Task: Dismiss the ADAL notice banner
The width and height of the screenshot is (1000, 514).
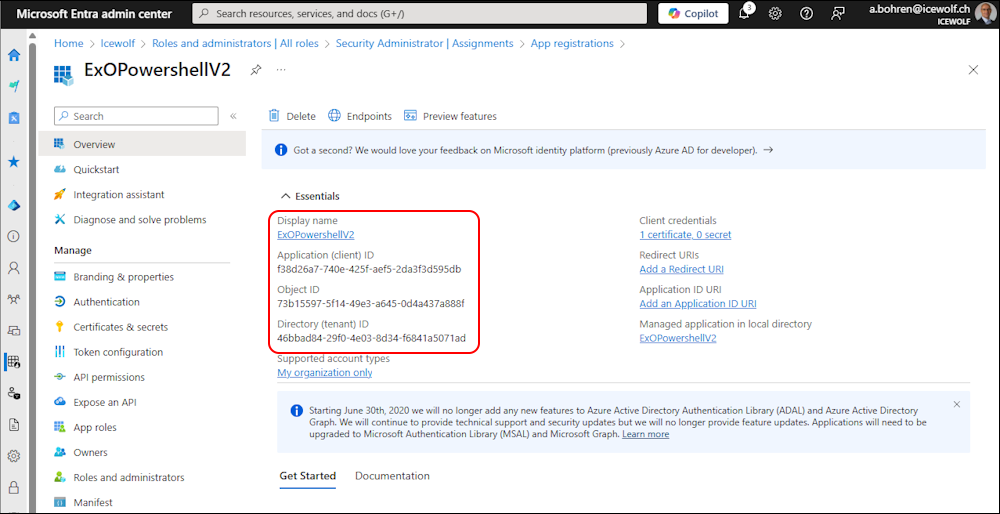Action: point(957,404)
